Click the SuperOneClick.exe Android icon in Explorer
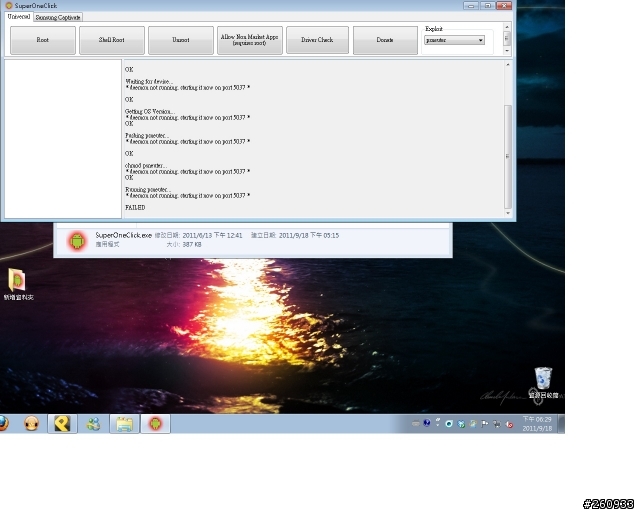640x512 pixels. 77,241
